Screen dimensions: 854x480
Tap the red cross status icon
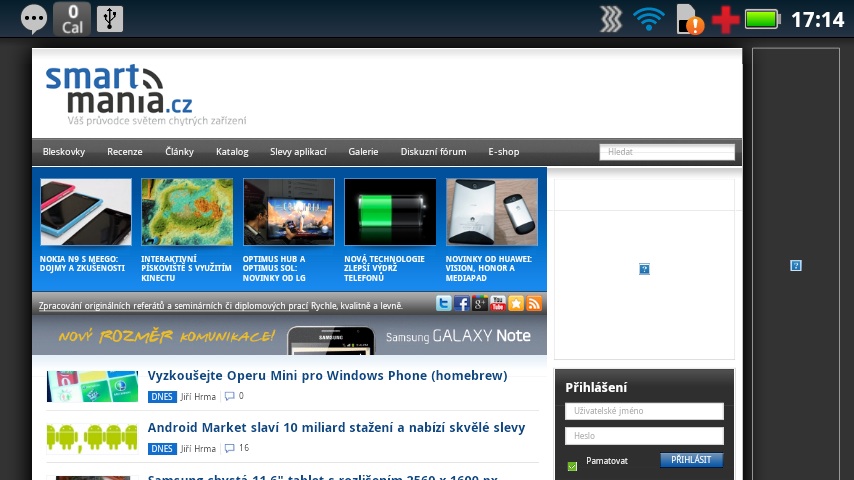click(725, 20)
